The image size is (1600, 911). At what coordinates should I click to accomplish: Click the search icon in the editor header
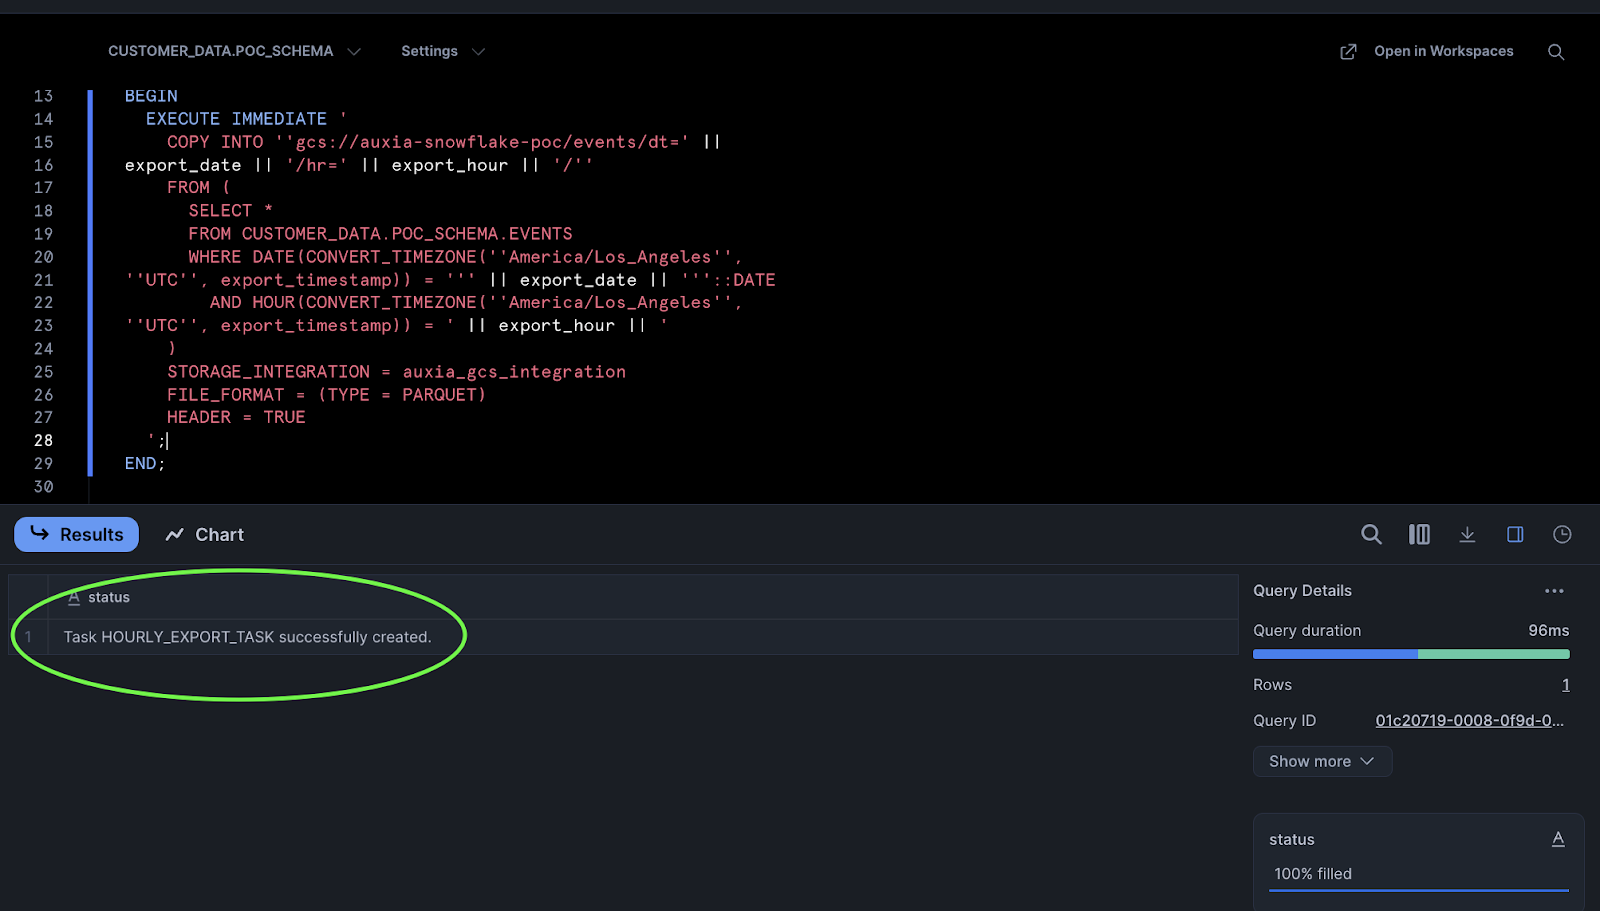coord(1556,52)
